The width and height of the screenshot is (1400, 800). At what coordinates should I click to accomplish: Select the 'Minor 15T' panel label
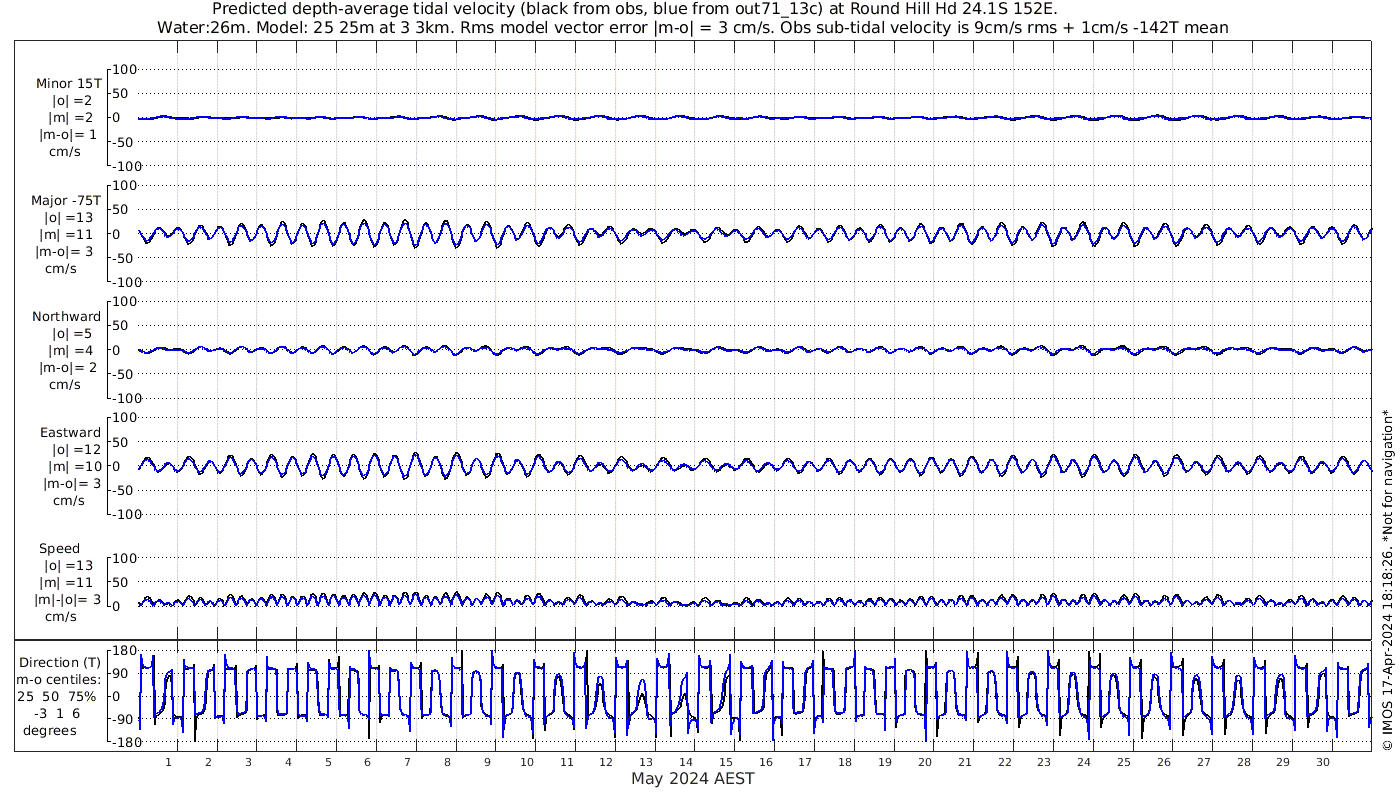pyautogui.click(x=69, y=84)
